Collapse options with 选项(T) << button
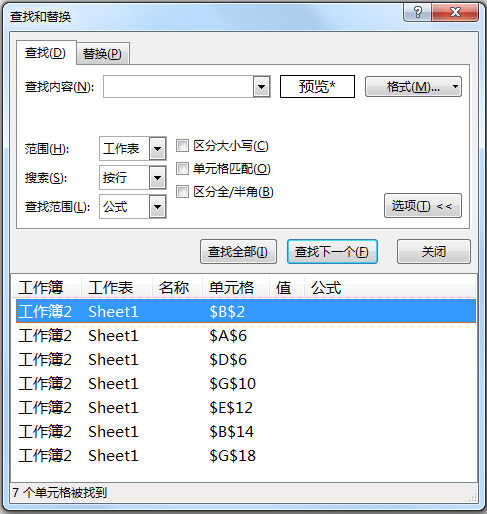The width and height of the screenshot is (487, 514). click(x=423, y=206)
